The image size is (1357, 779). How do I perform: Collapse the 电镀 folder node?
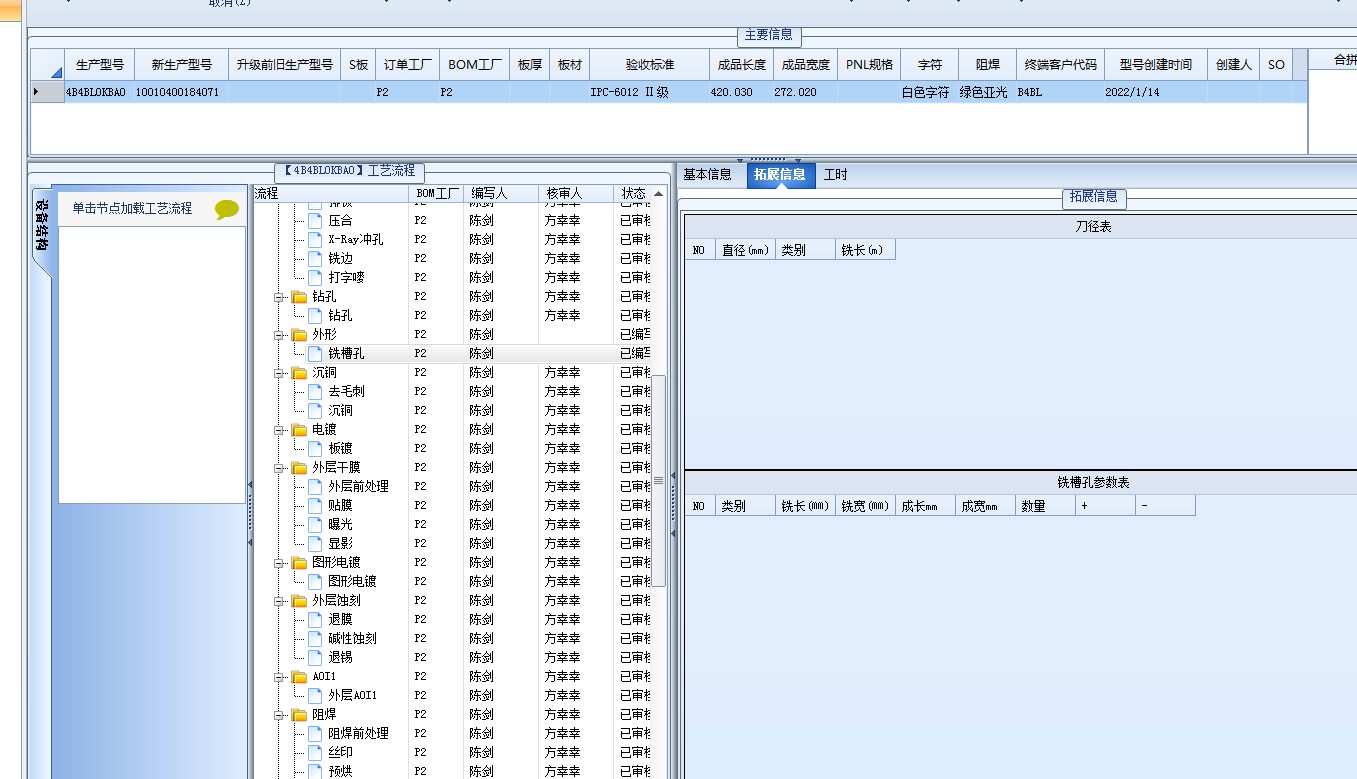[280, 430]
